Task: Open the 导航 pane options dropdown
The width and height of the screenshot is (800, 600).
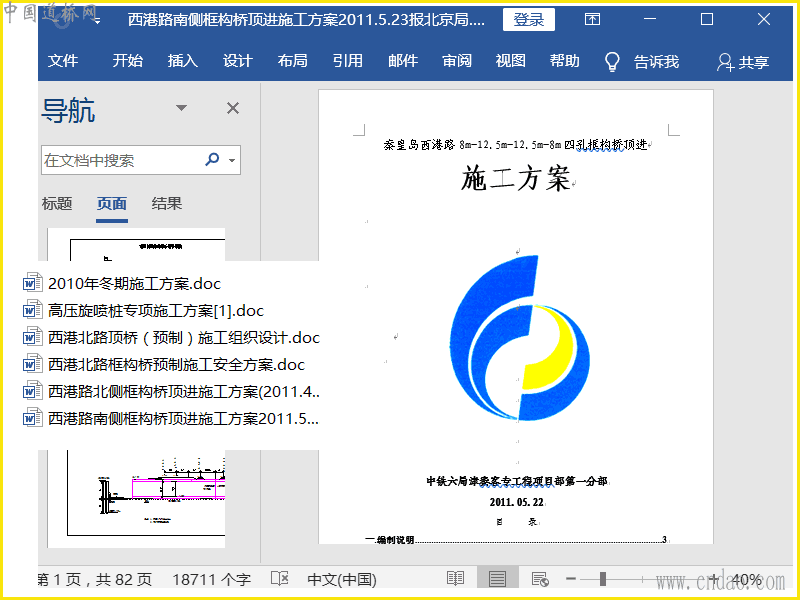Action: pyautogui.click(x=181, y=108)
